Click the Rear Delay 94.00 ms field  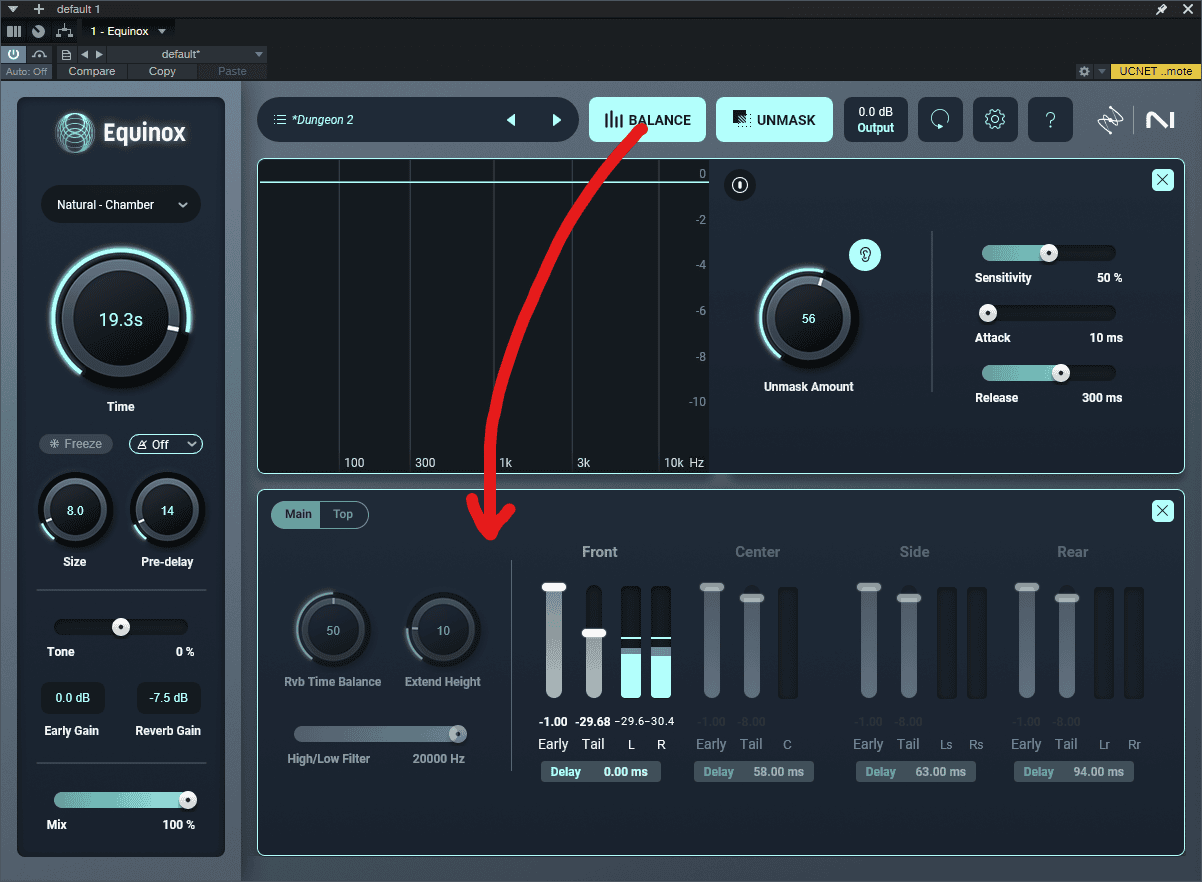[x=1074, y=772]
